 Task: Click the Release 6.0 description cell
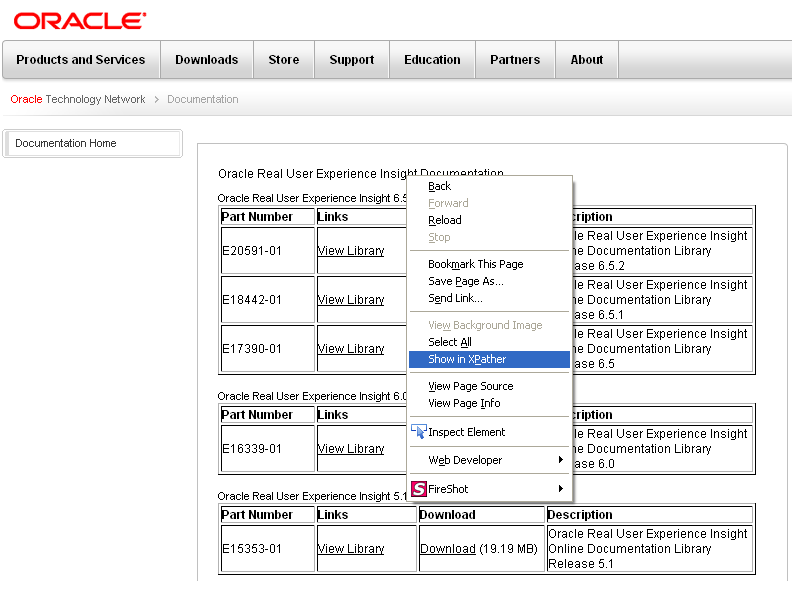coord(662,449)
